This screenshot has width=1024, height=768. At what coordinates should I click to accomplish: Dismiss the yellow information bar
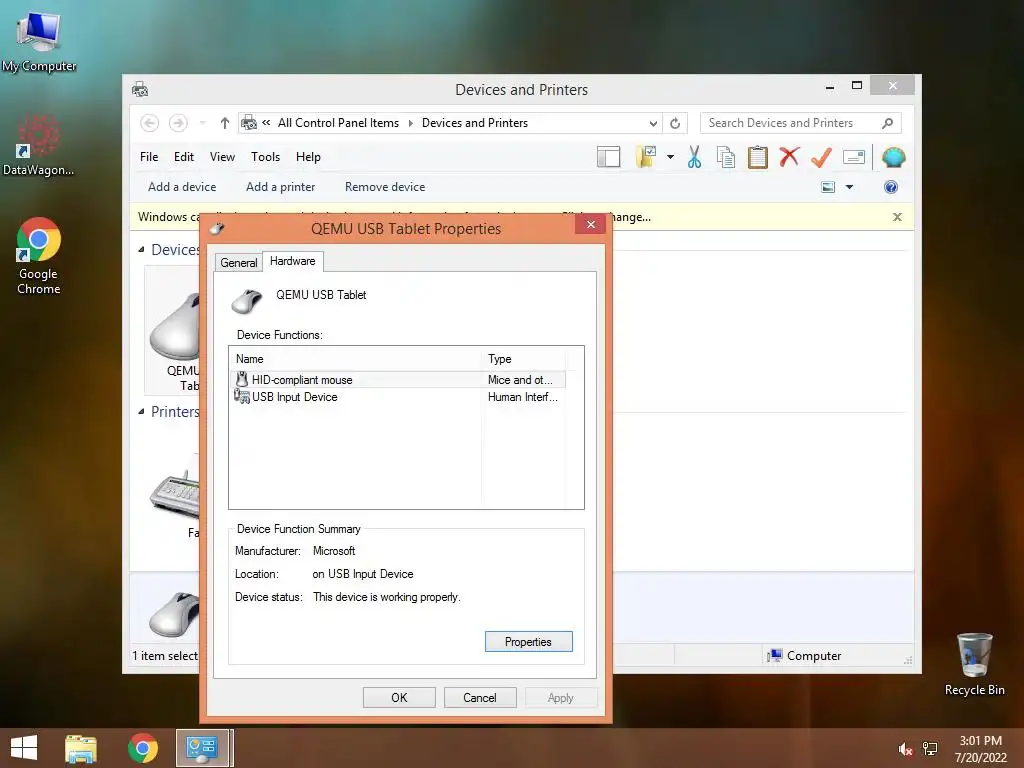tap(897, 217)
